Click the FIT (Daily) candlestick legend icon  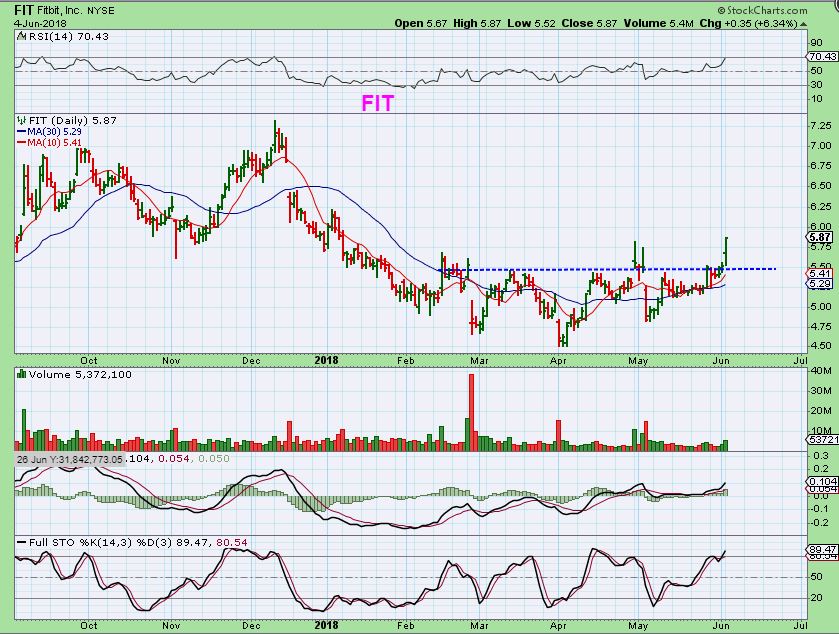(x=22, y=119)
